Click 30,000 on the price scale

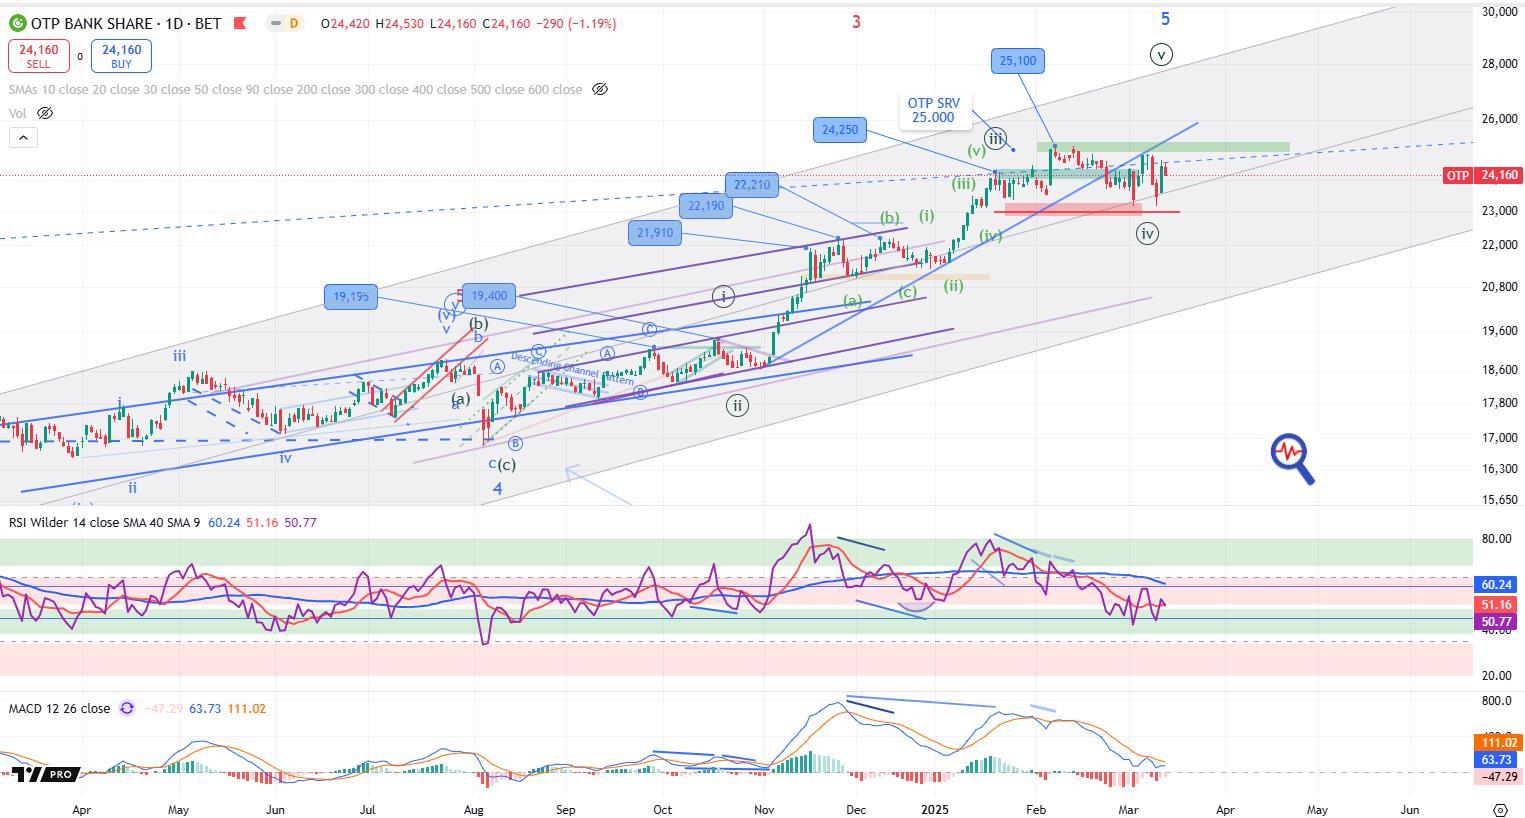[1500, 12]
